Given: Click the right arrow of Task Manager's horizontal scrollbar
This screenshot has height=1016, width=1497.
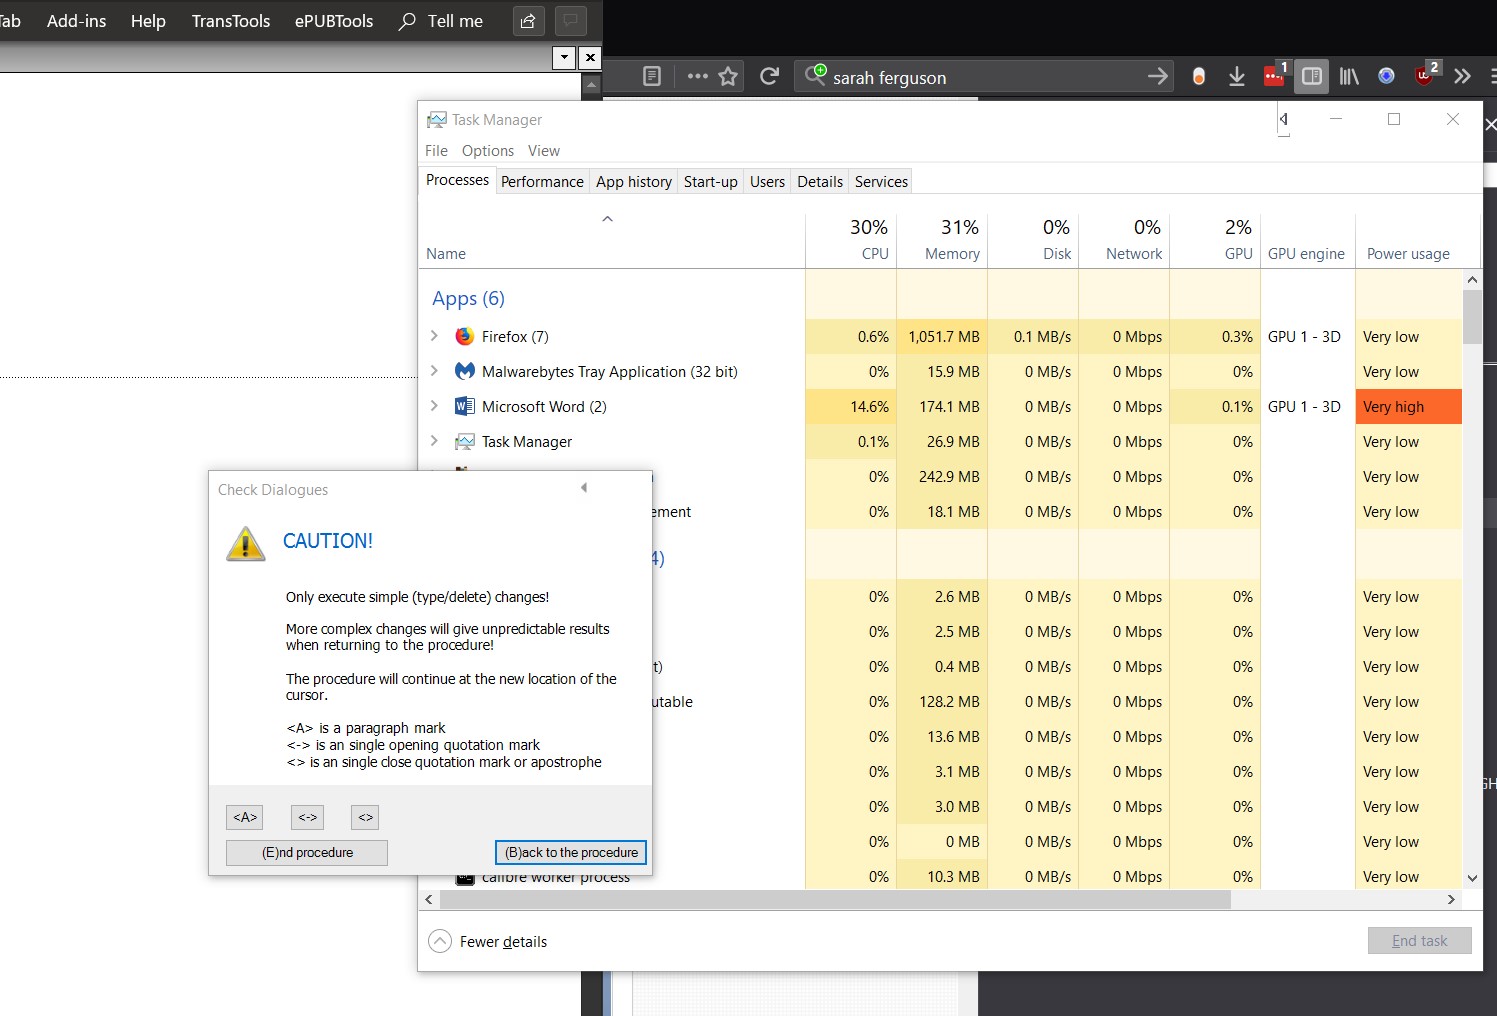Looking at the screenshot, I should (x=1452, y=900).
